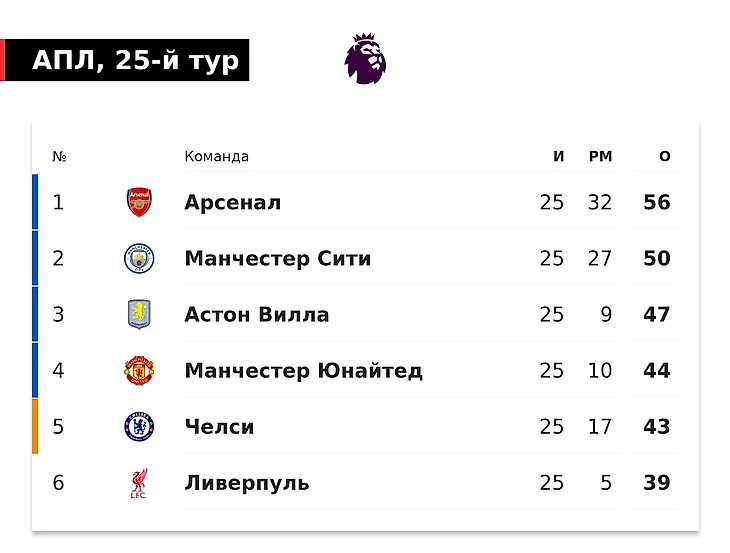Sort by the О points column header

coord(665,156)
